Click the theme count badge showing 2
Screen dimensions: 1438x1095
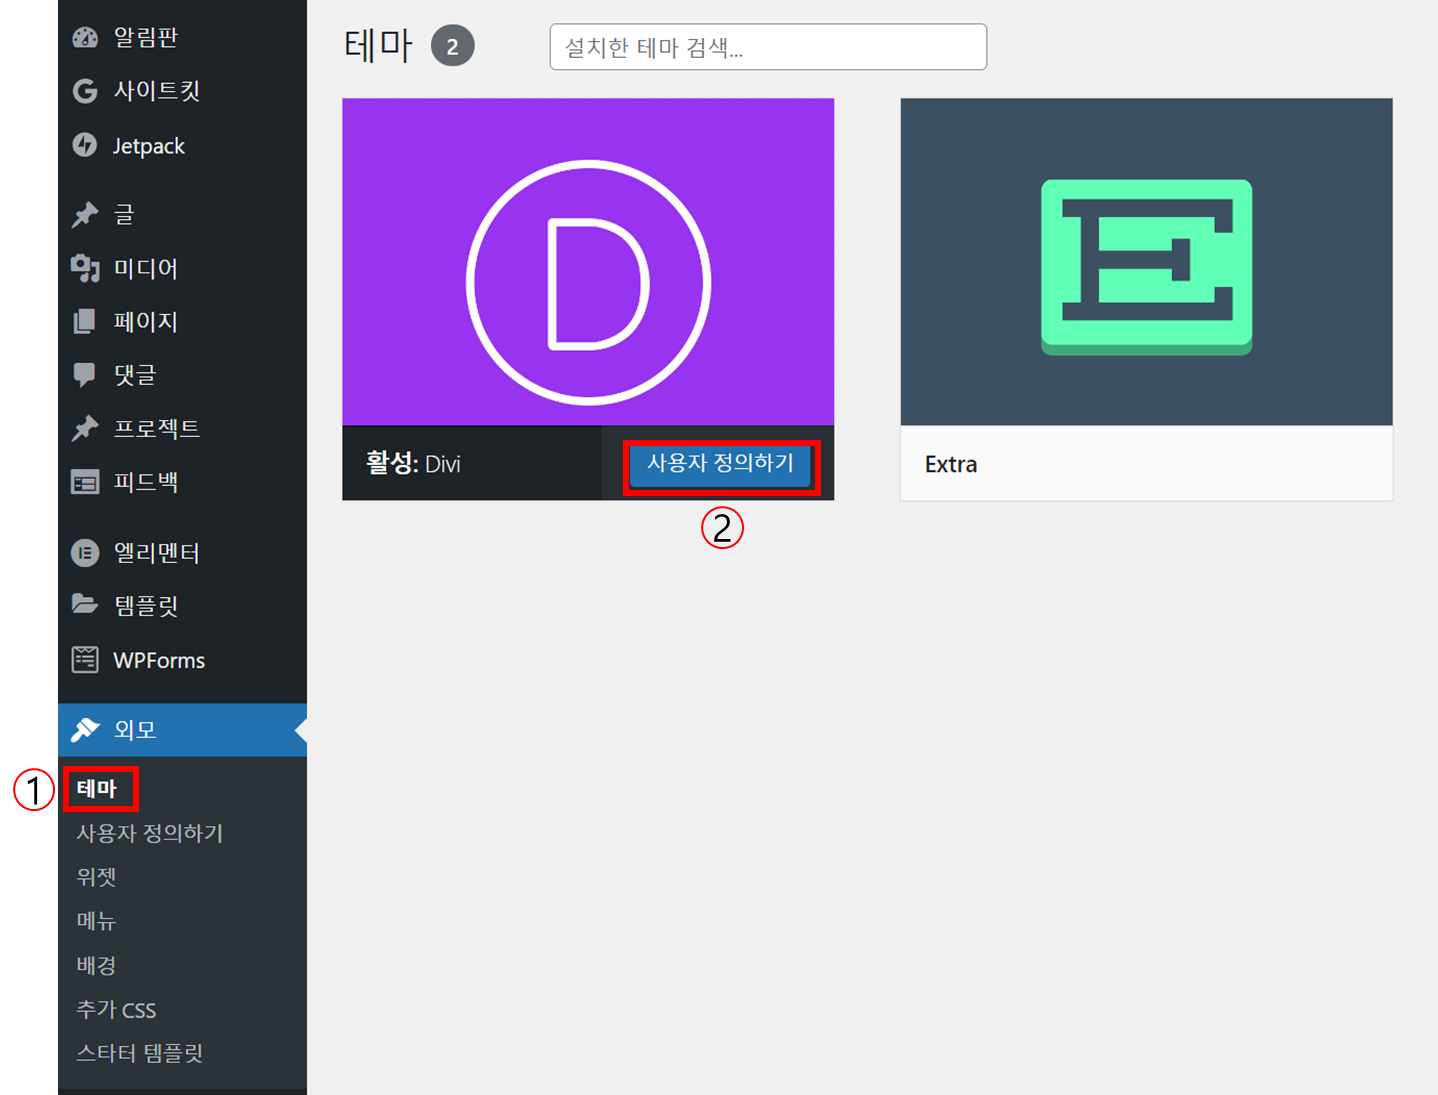[453, 46]
